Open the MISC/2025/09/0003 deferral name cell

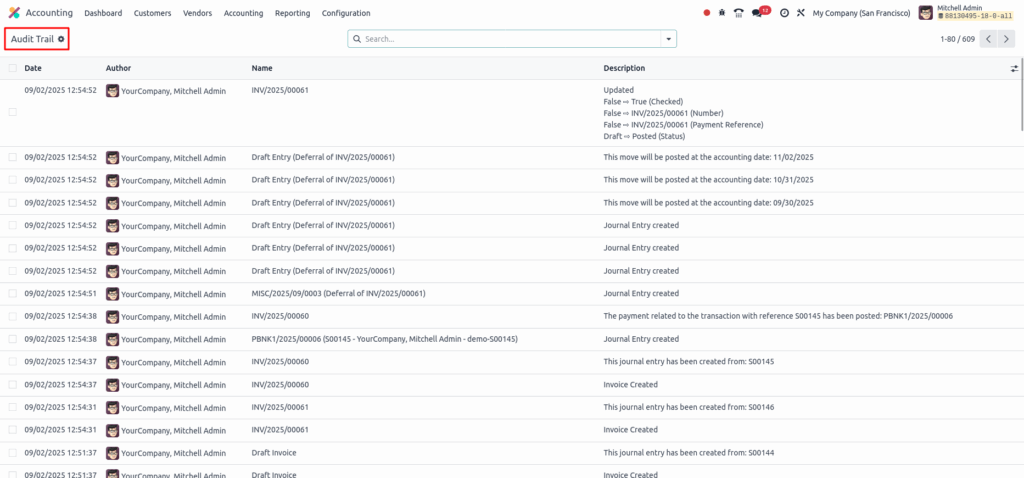point(338,293)
